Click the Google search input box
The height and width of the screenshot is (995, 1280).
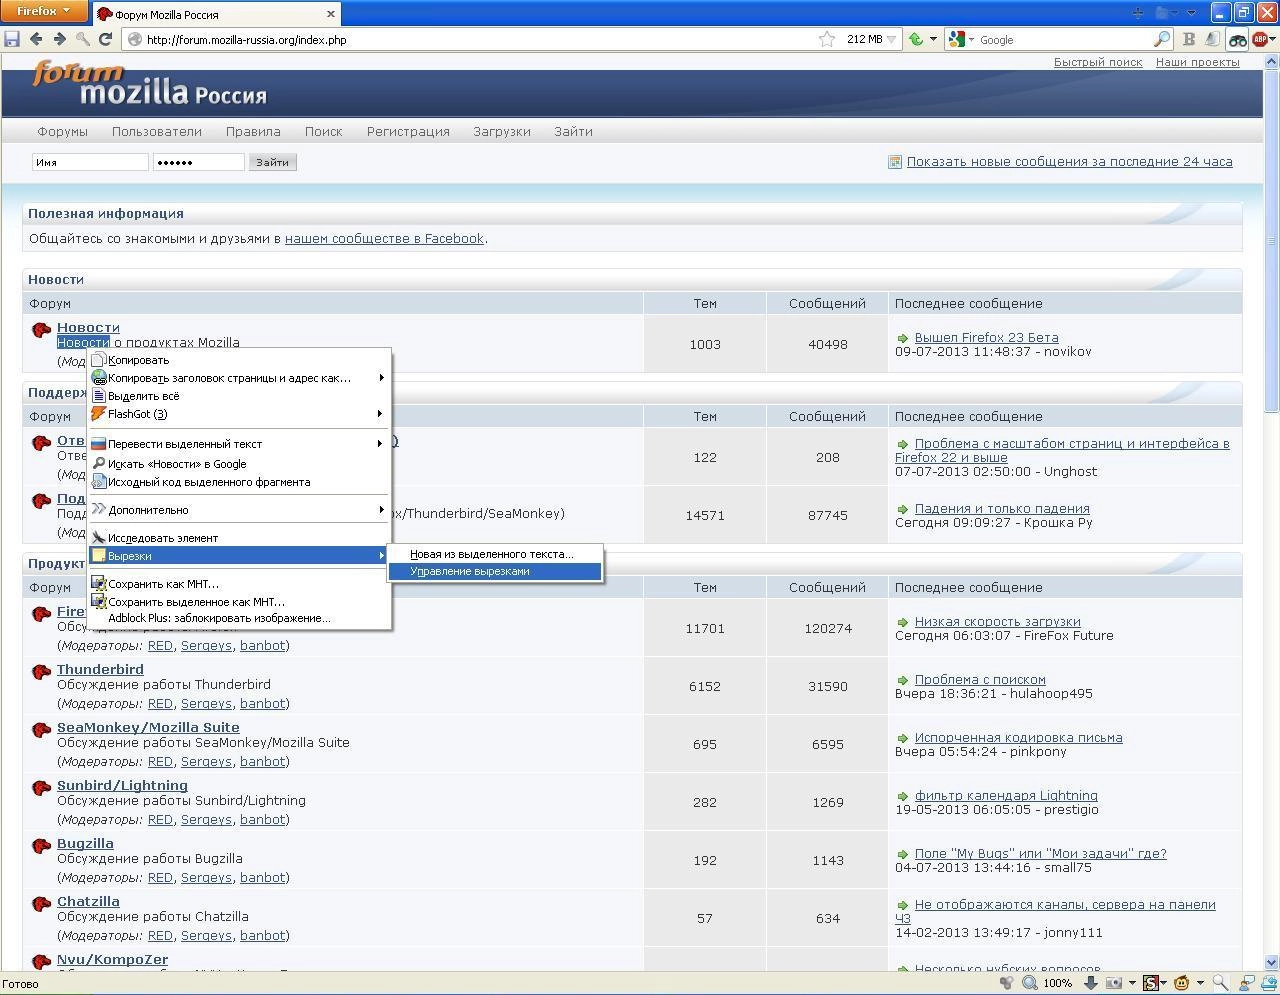[1060, 40]
